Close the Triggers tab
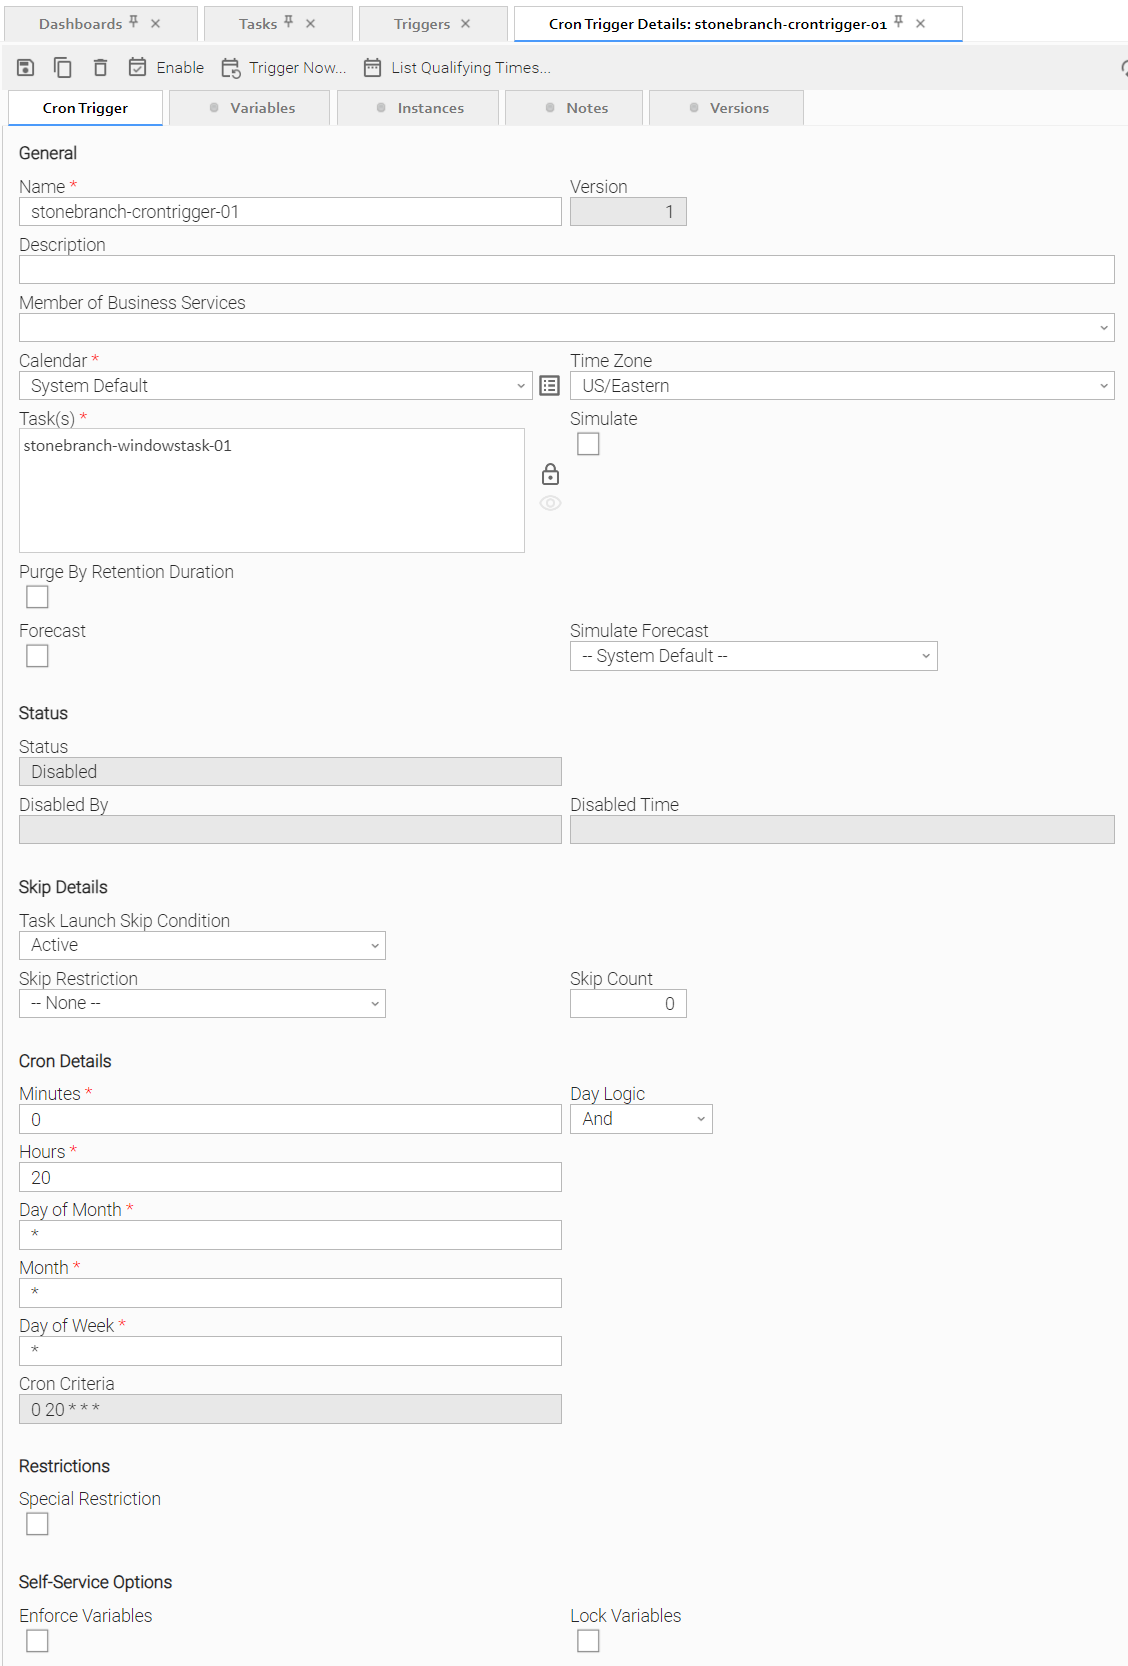The width and height of the screenshot is (1128, 1666). click(465, 24)
